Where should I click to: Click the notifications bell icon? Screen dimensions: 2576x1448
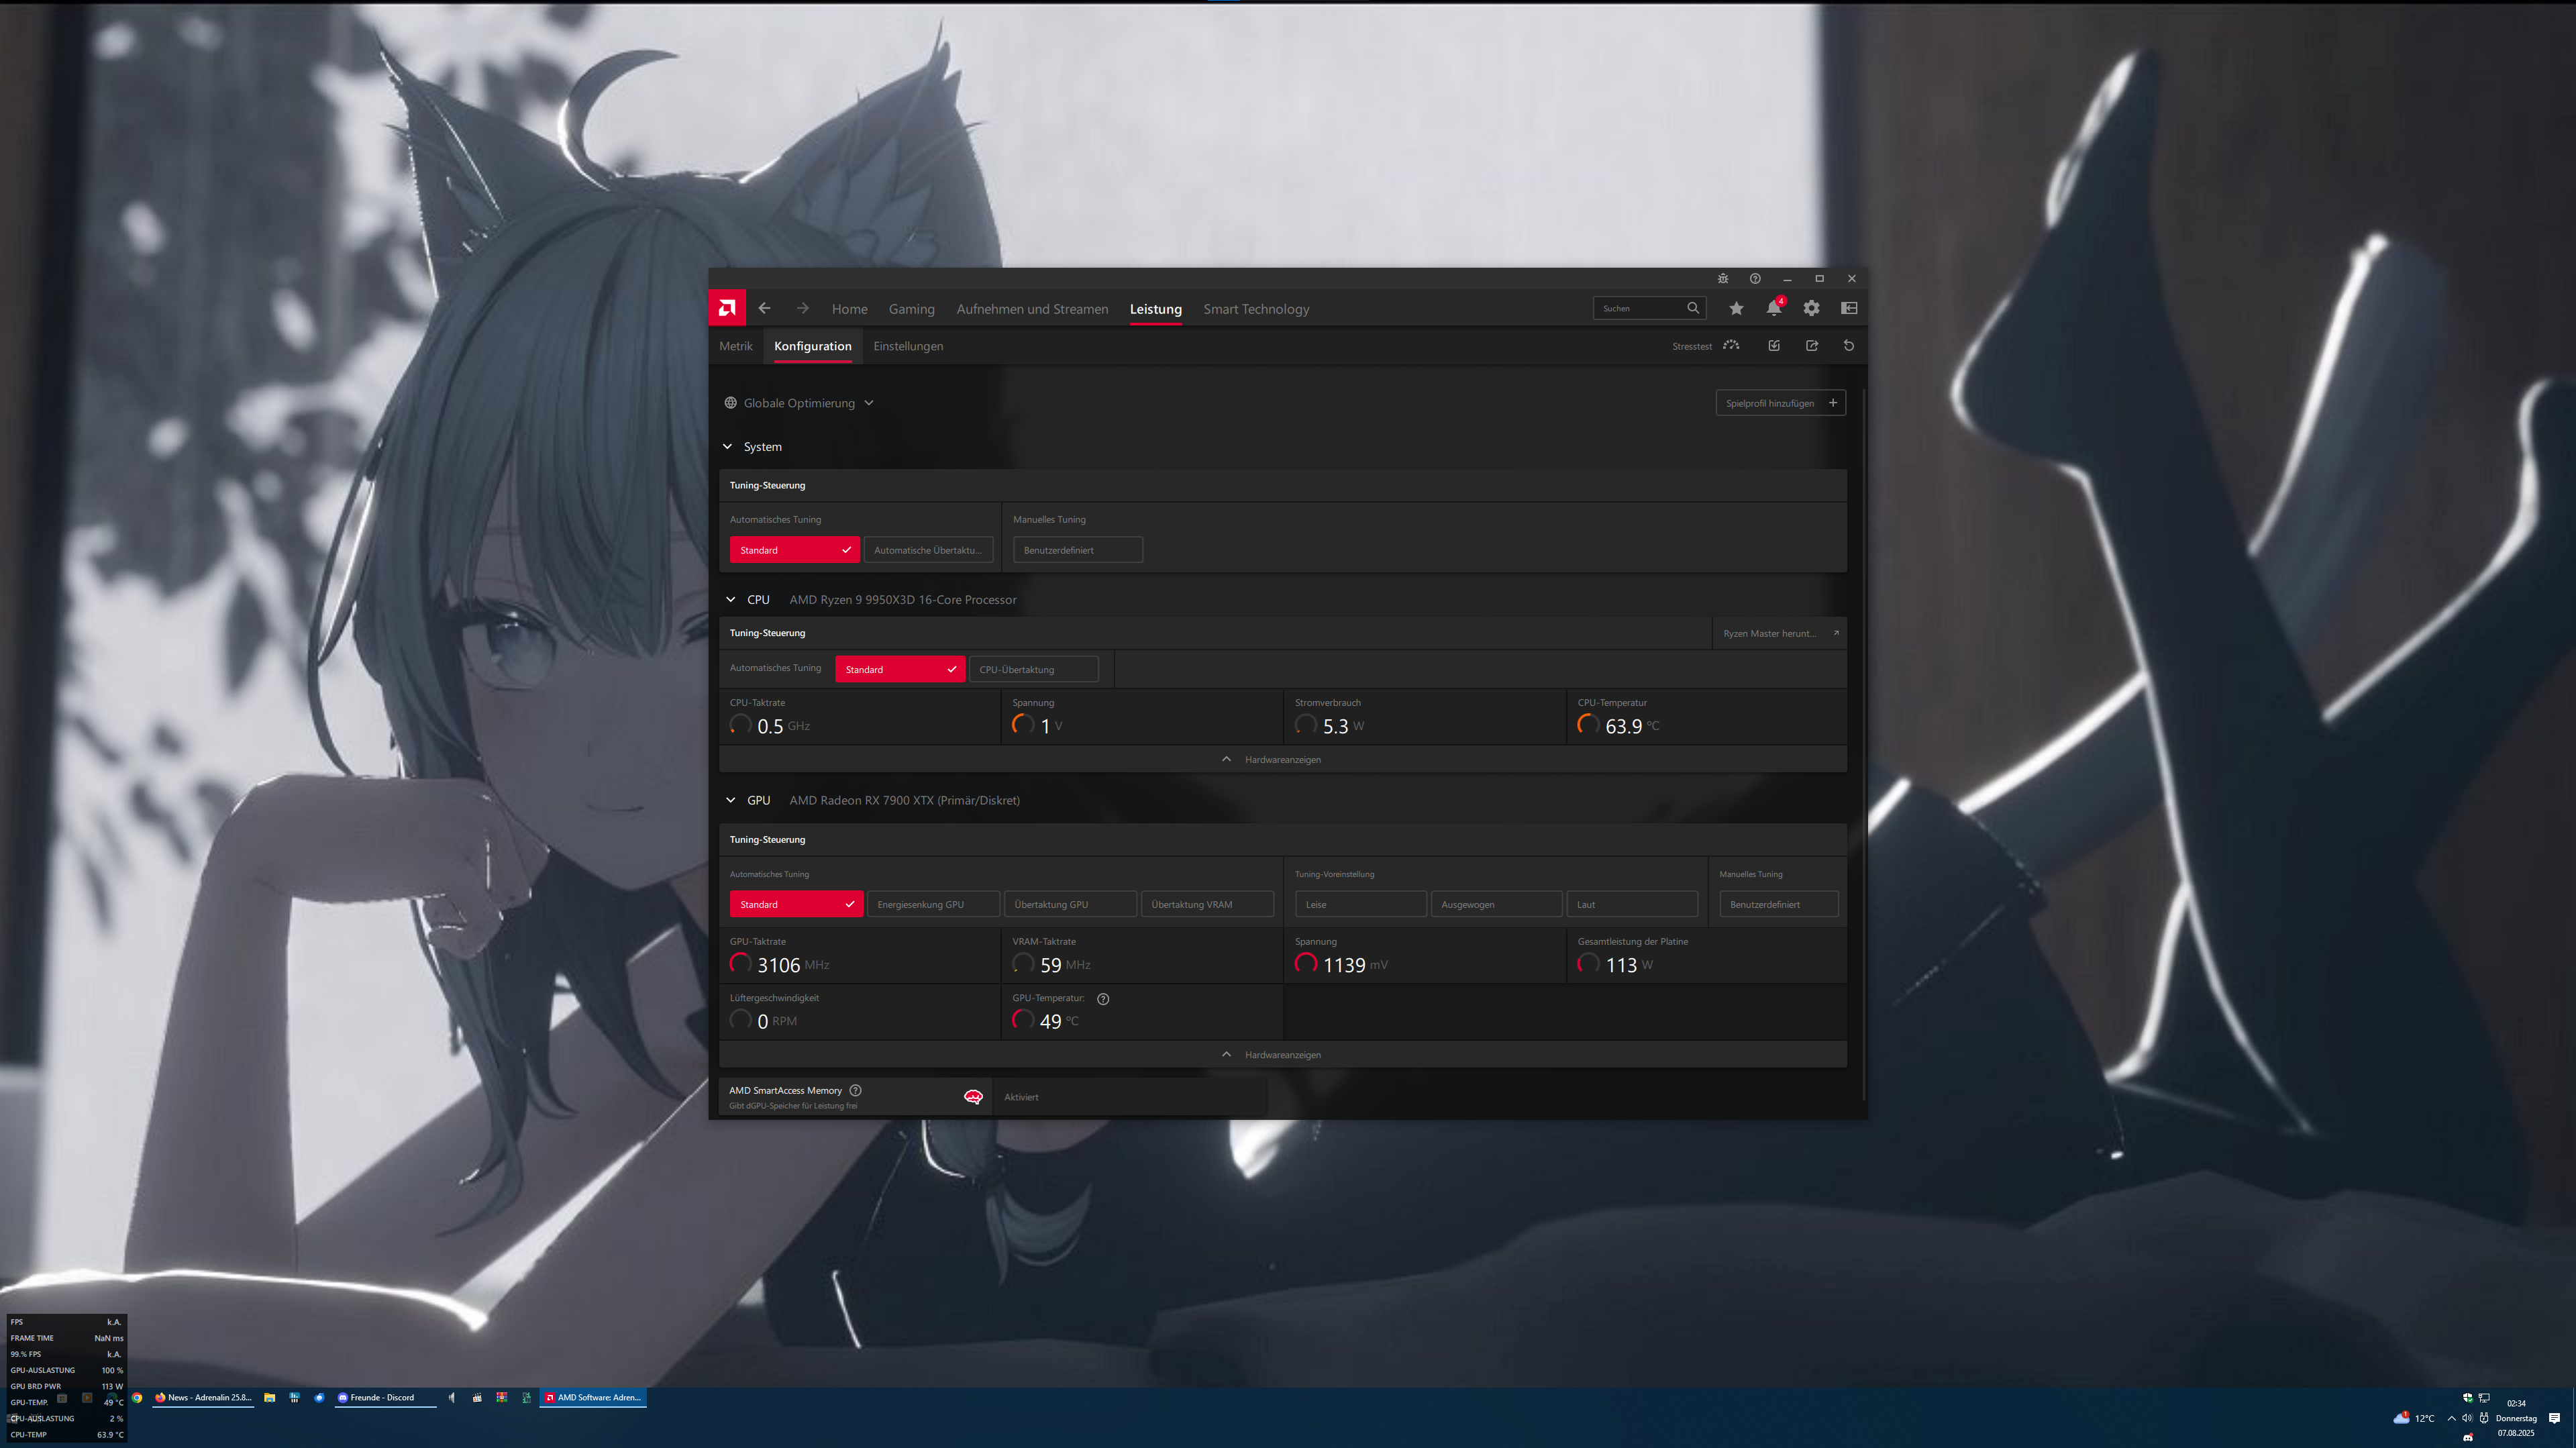tap(1773, 309)
